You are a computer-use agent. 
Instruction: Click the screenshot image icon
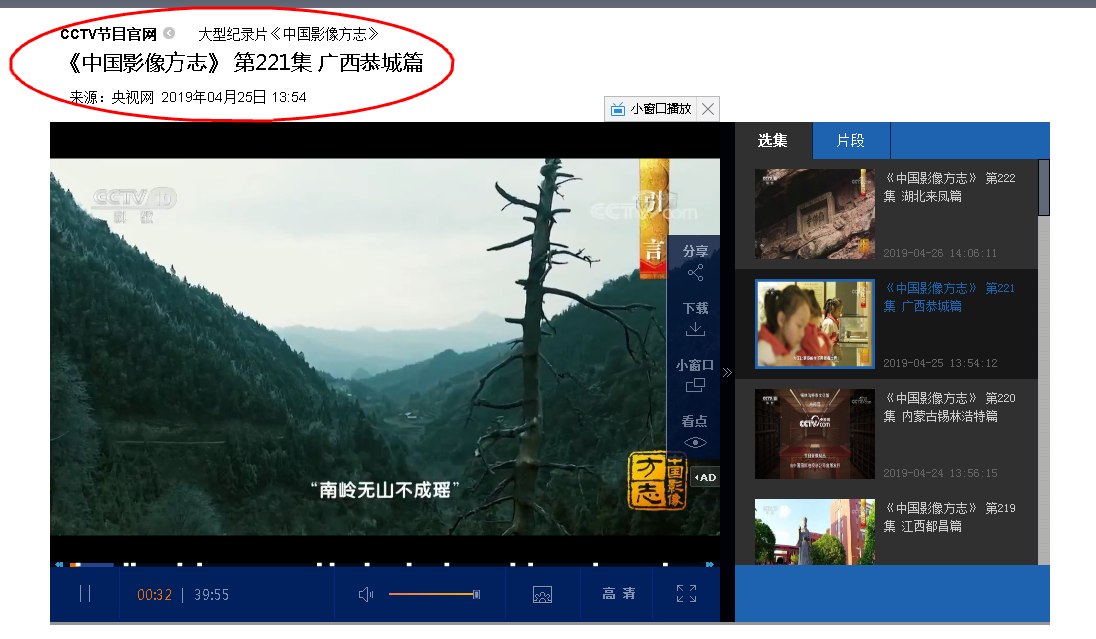tap(542, 595)
